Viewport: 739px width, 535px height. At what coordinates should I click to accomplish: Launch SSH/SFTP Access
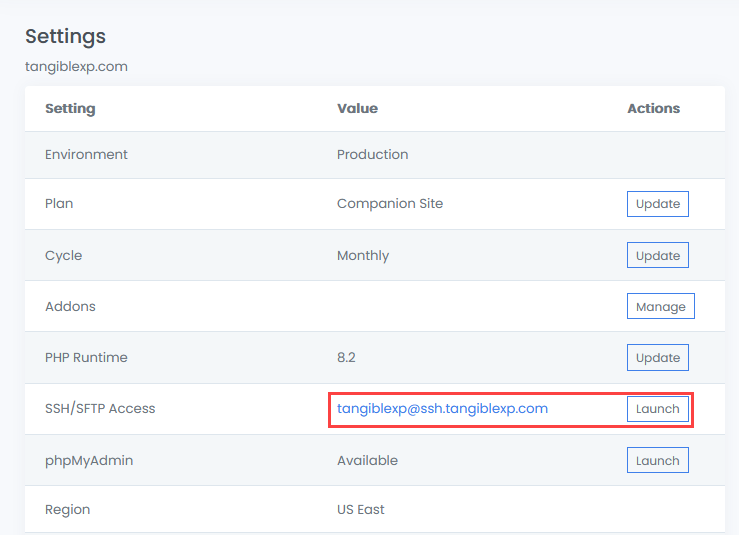point(658,409)
